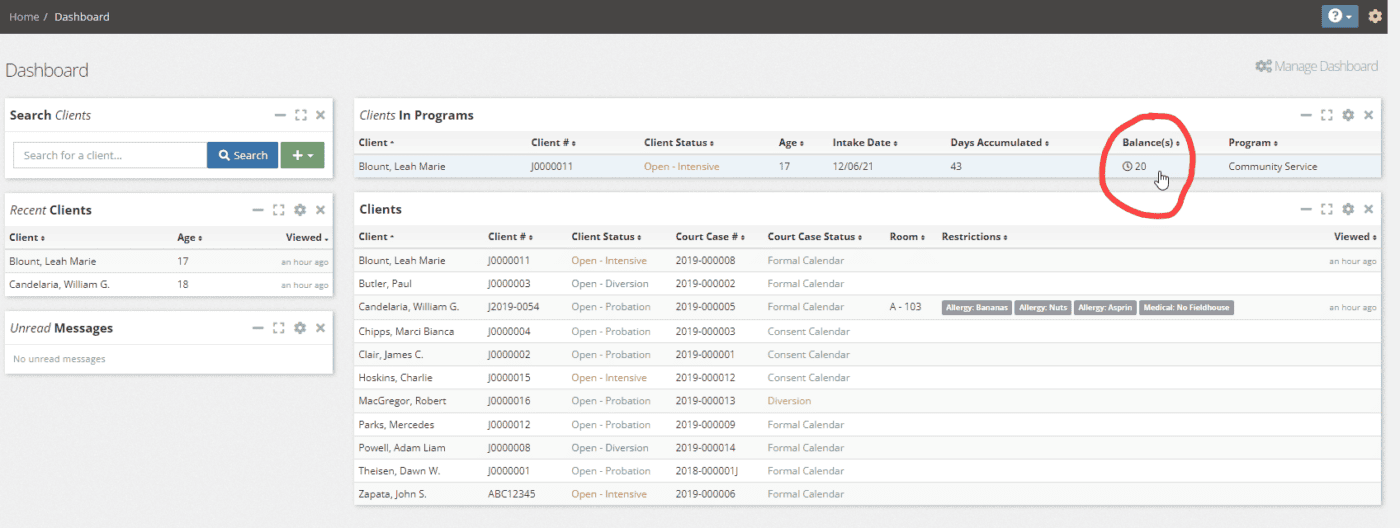Open Unread Messages panel settings gear
Screen dimensions: 1400x528
[x=300, y=328]
